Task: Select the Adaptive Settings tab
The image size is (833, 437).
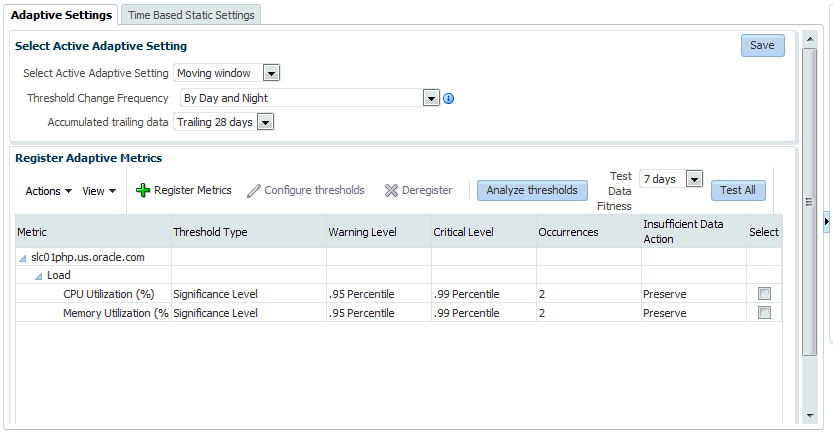Action: tap(61, 15)
